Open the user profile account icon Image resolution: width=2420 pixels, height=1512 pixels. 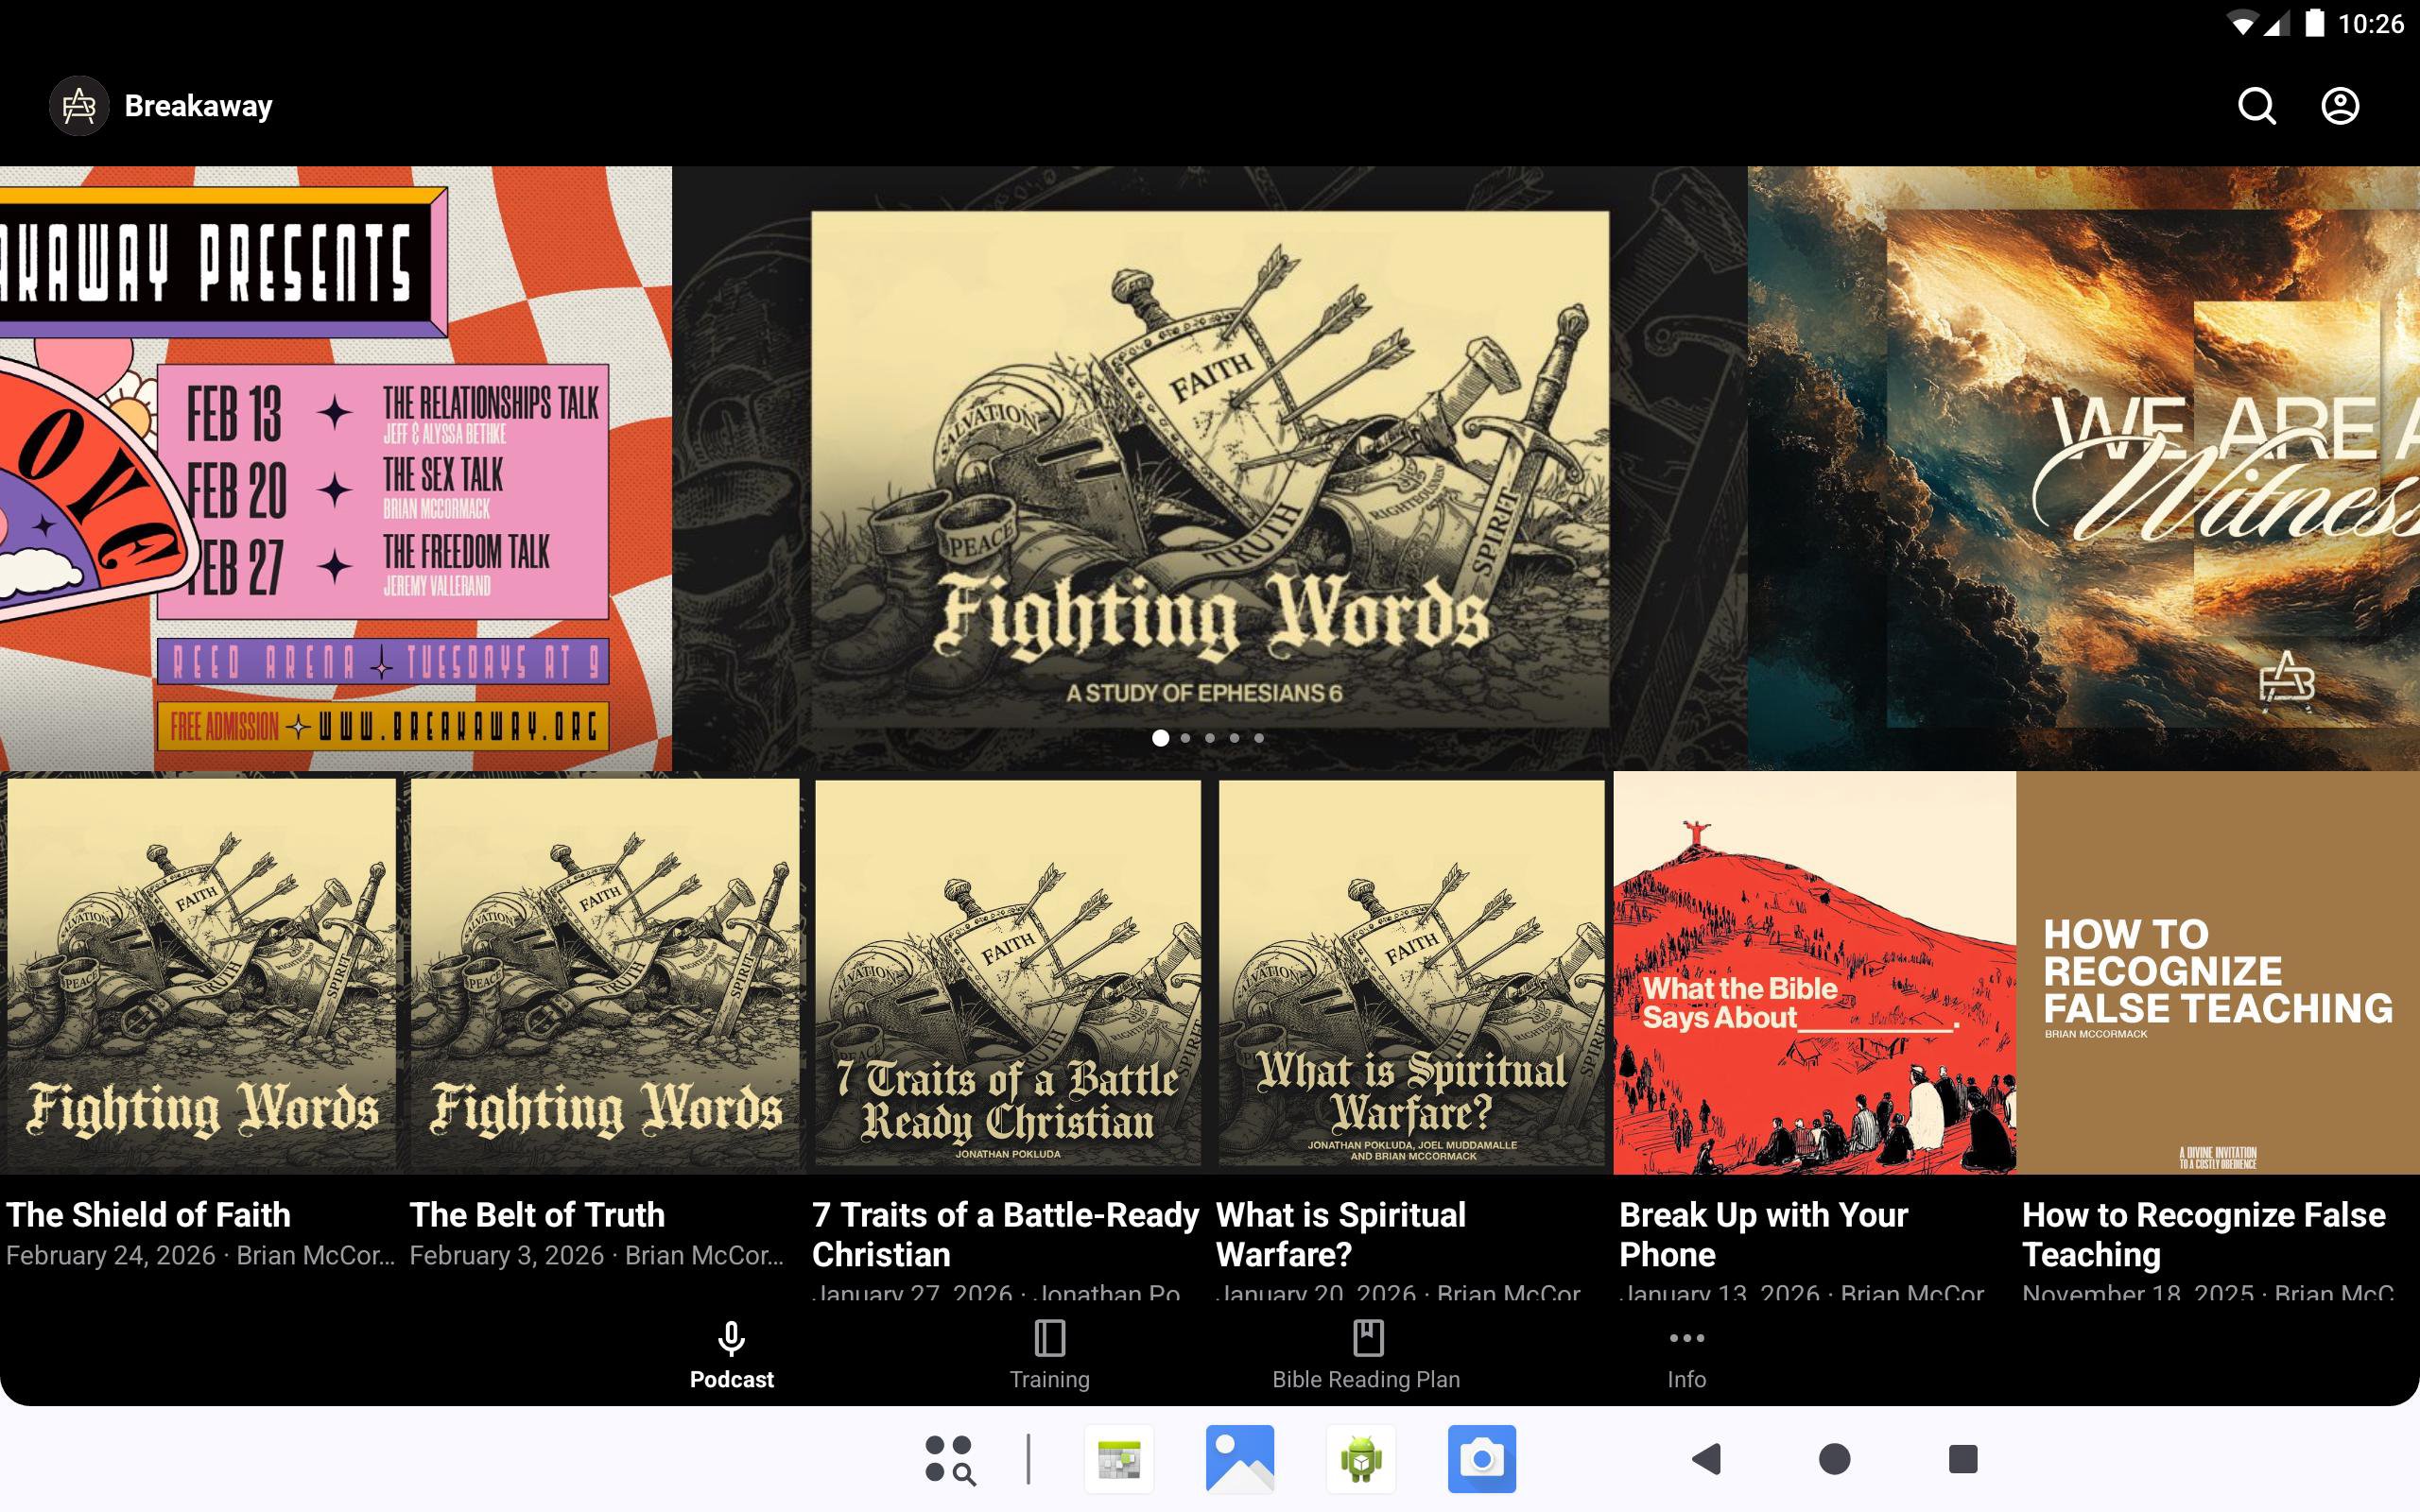click(x=2339, y=106)
